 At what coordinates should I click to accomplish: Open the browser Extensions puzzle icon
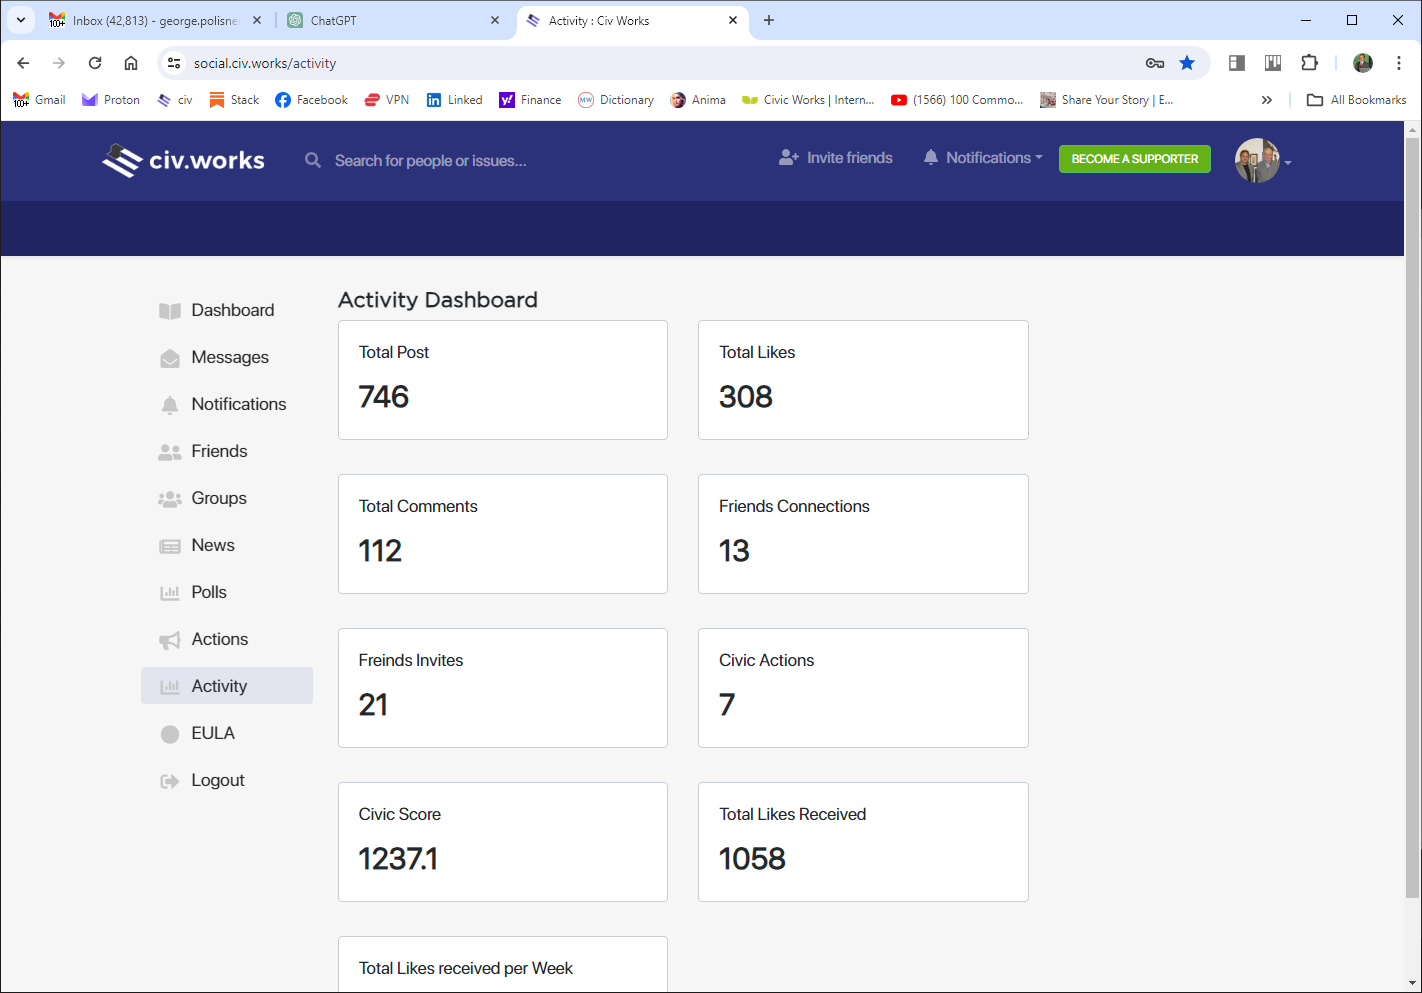[1309, 63]
